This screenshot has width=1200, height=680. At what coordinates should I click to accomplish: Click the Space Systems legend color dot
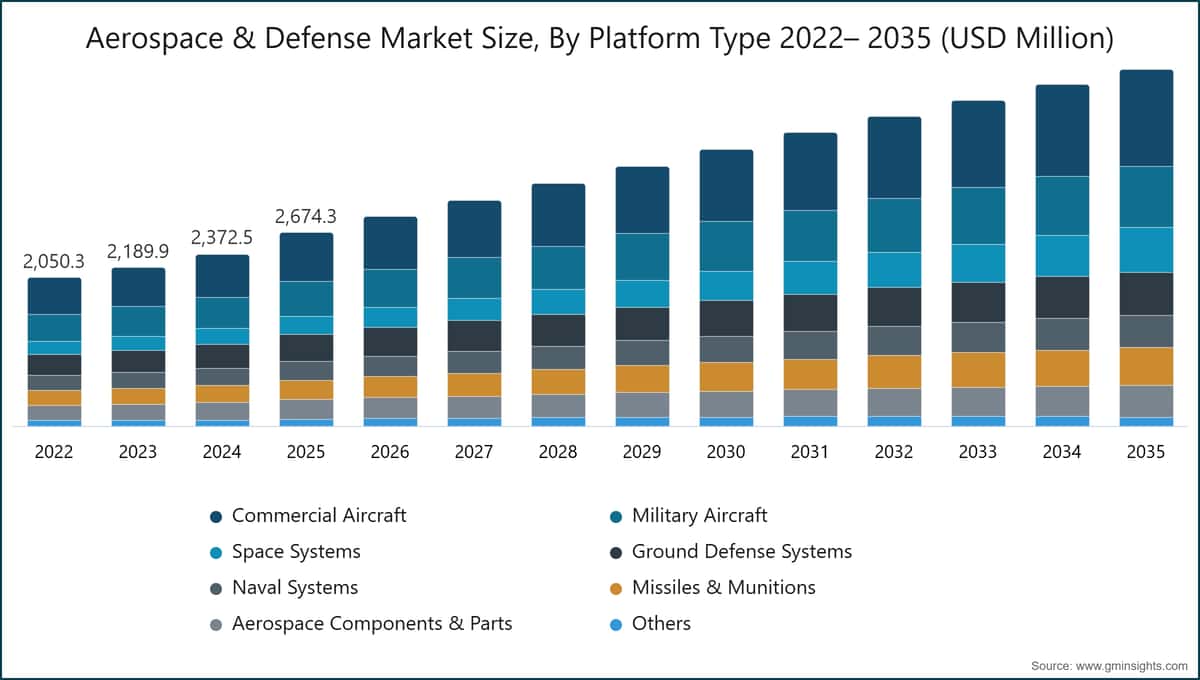pos(216,553)
